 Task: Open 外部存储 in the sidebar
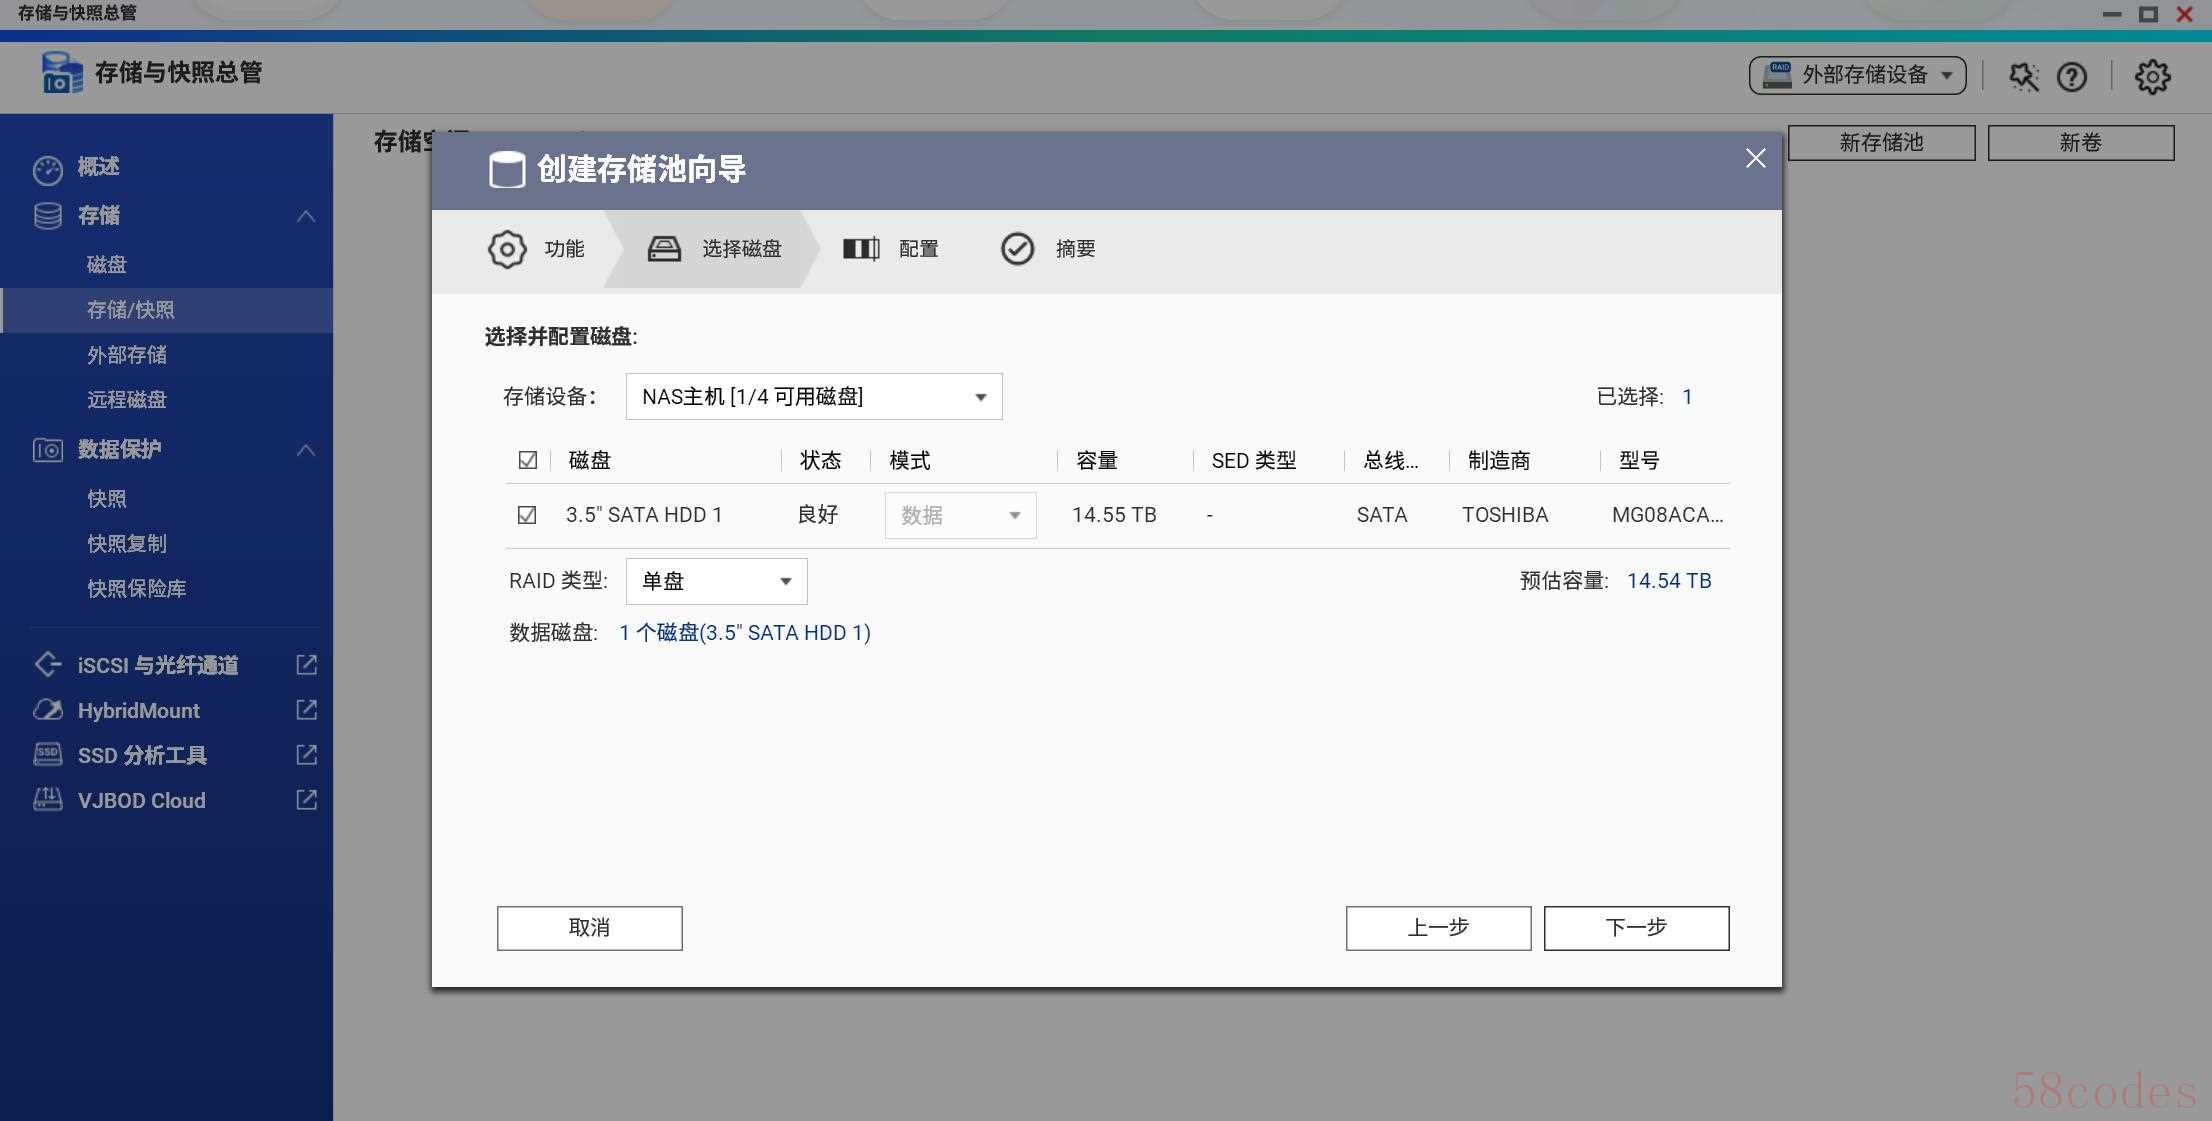point(127,355)
